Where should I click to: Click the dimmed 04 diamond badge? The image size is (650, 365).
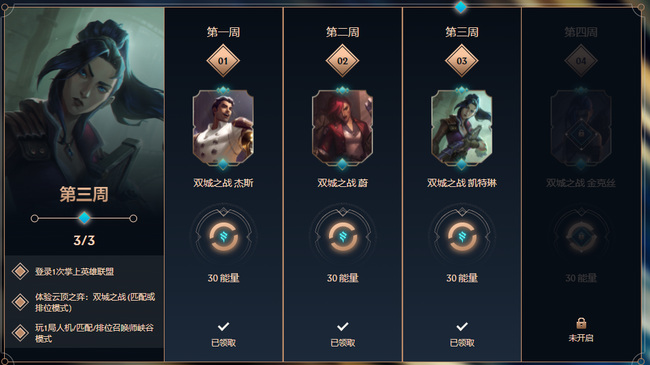click(581, 61)
